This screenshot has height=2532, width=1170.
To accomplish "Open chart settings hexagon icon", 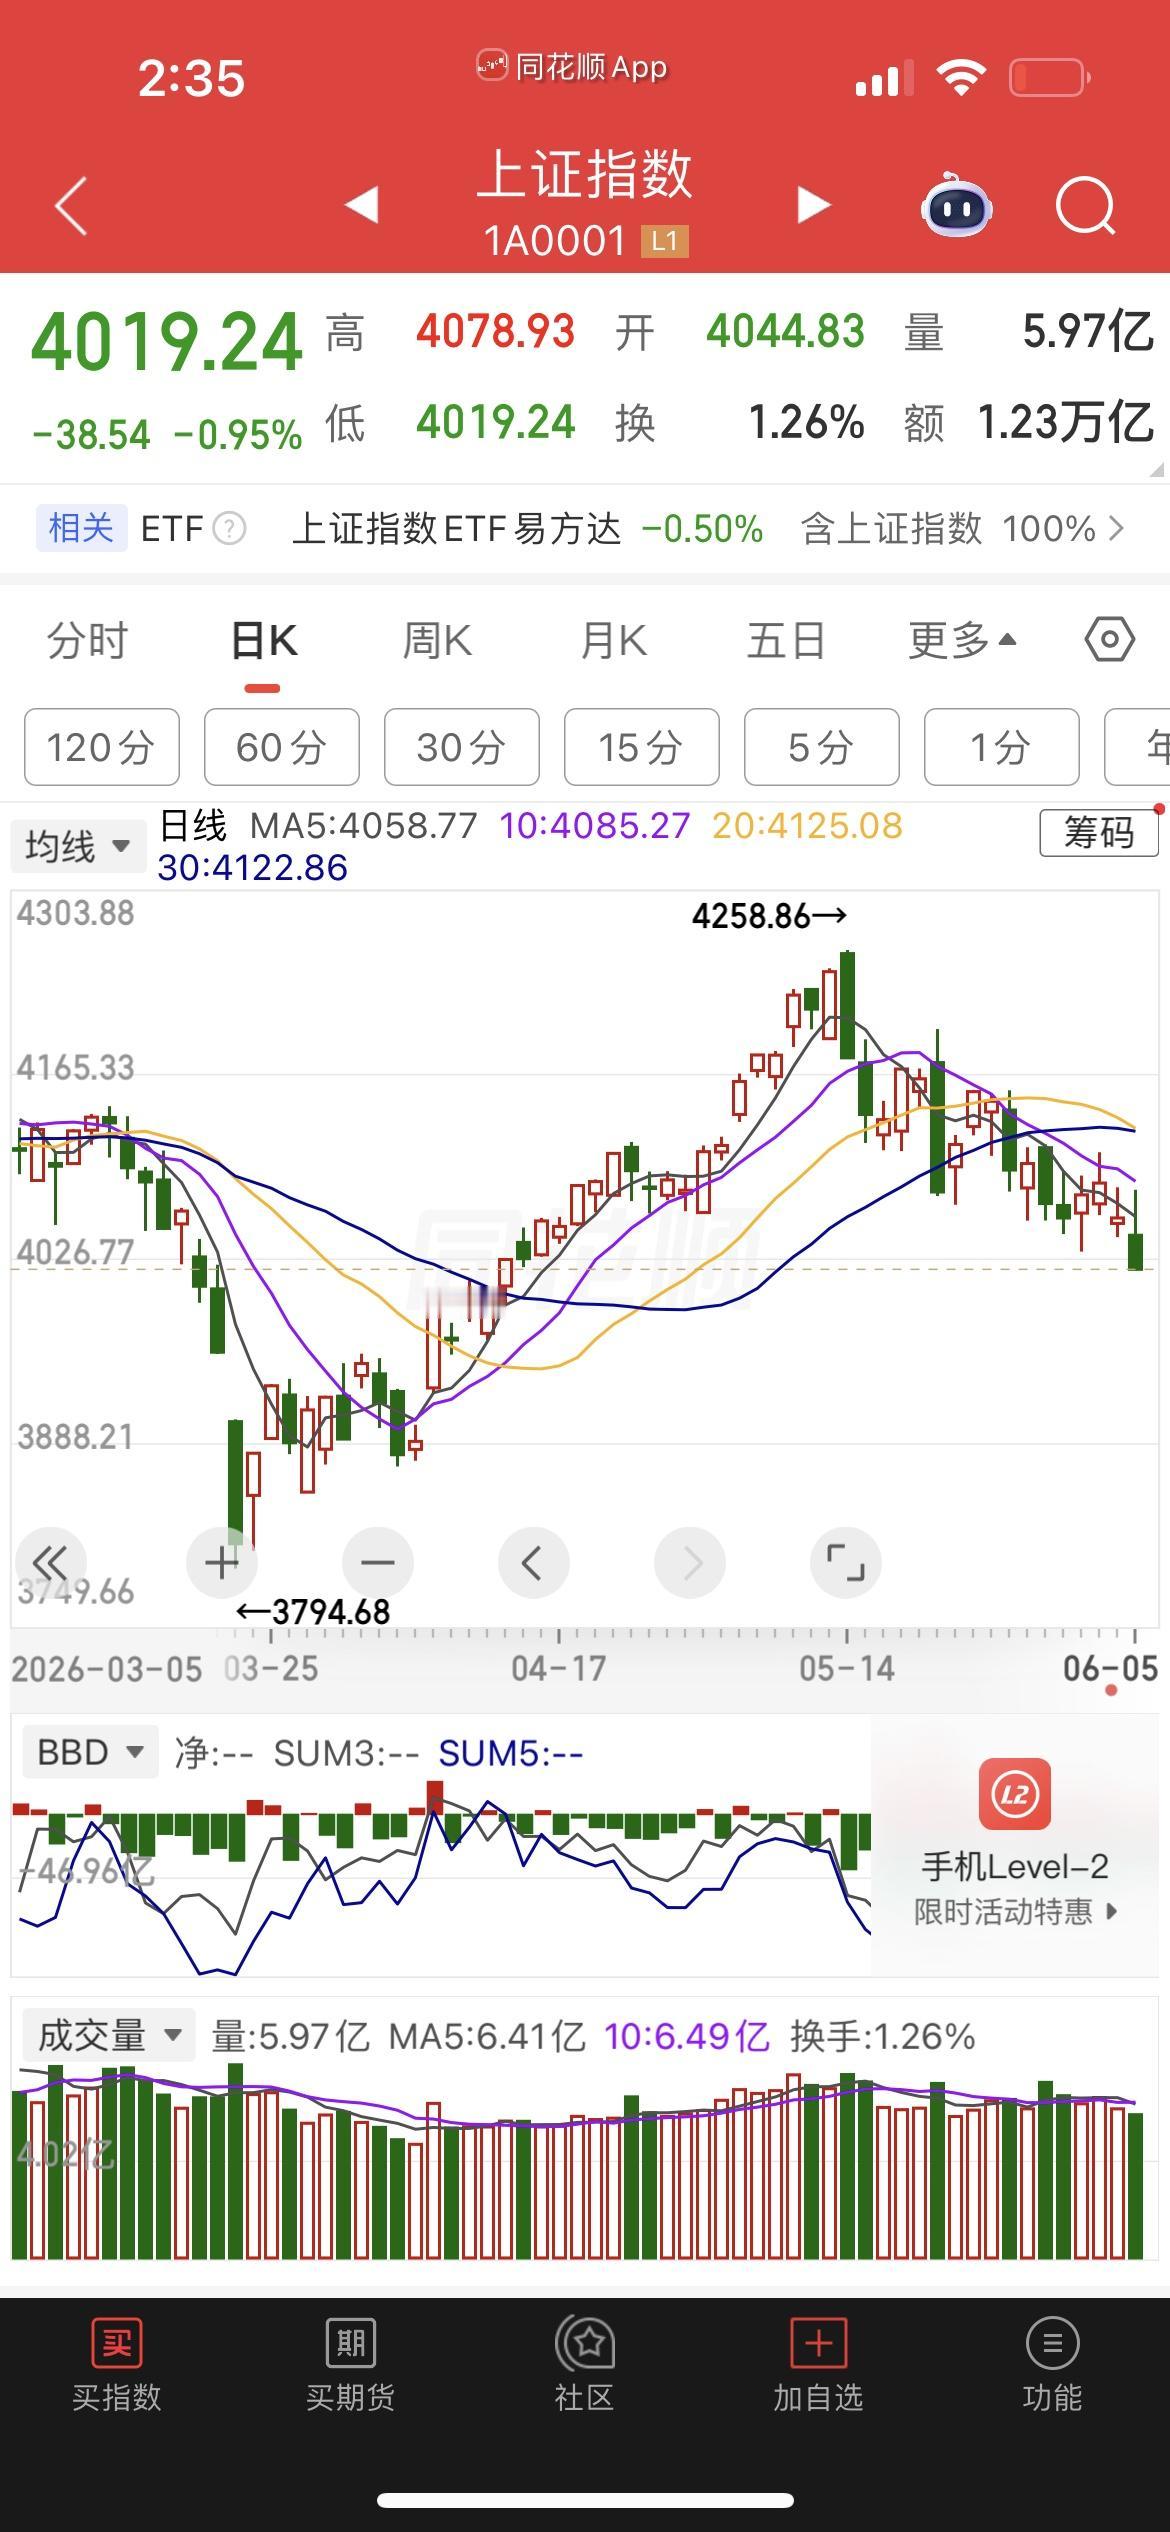I will [1110, 639].
